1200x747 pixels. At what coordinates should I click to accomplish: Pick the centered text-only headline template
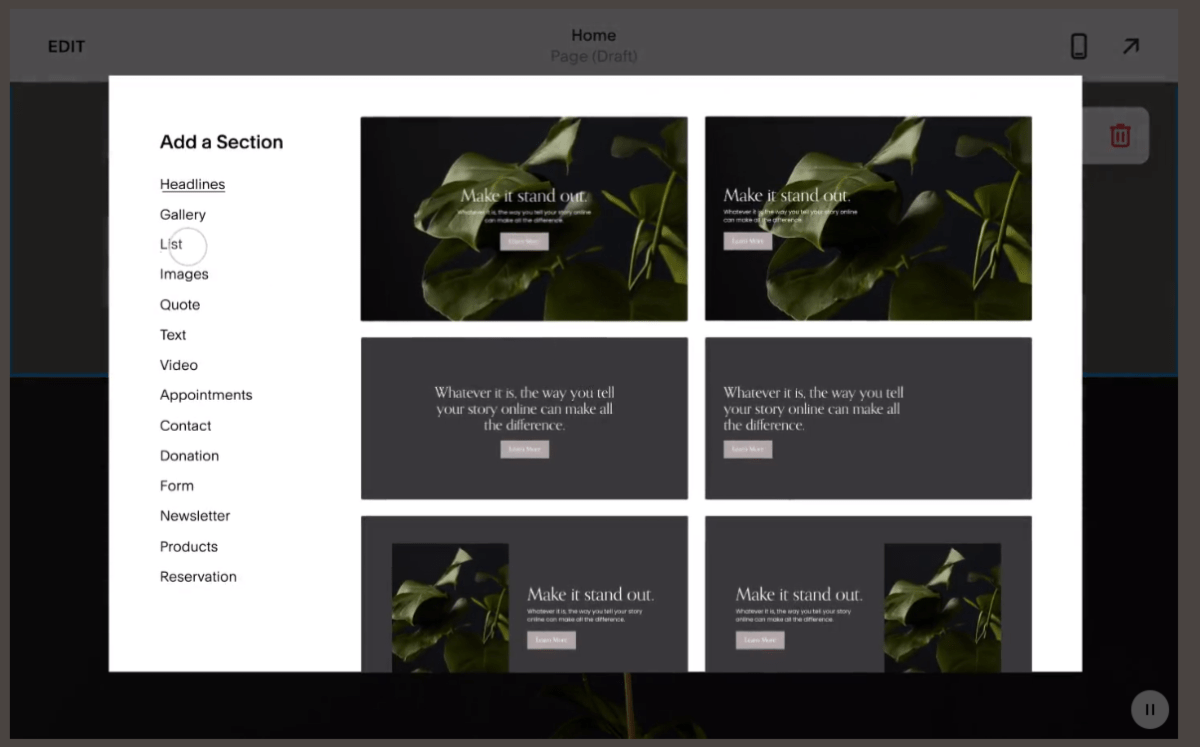(524, 418)
